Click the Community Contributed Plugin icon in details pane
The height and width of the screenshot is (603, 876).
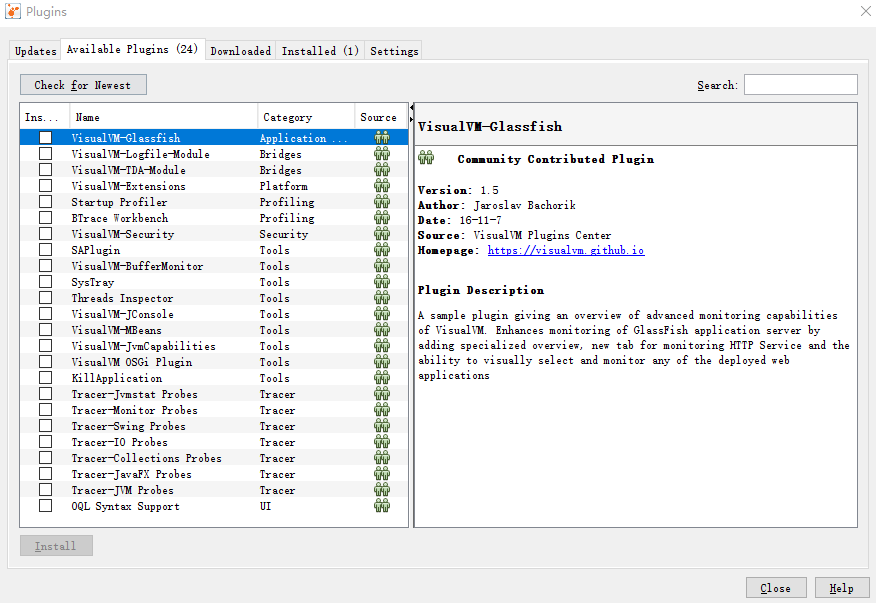(x=426, y=158)
